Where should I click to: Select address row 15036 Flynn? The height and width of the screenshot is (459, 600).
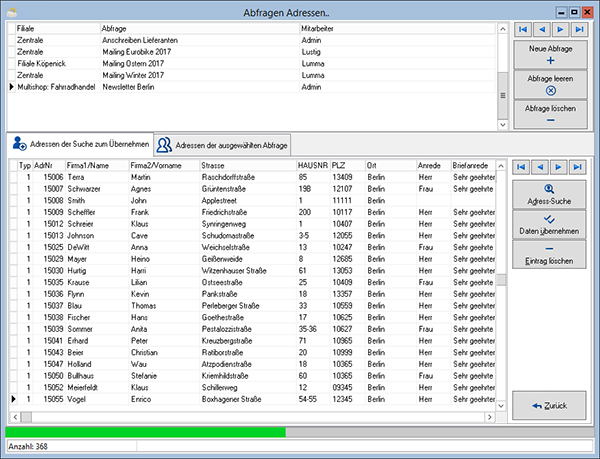(x=253, y=294)
